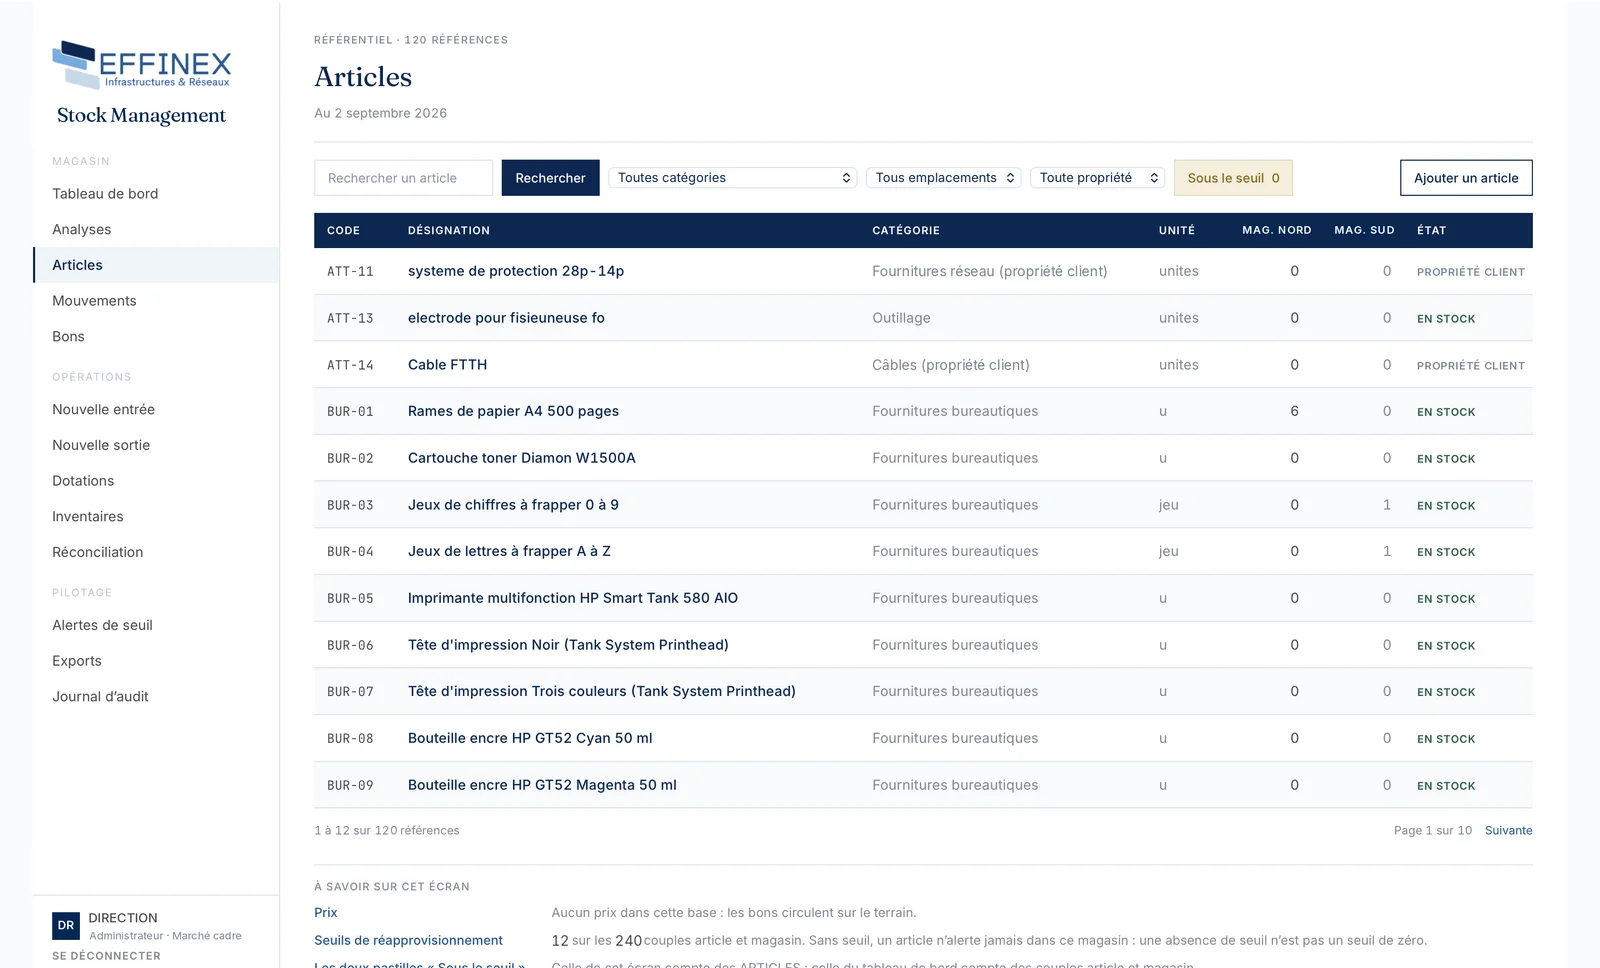Click Ajouter un article button
The height and width of the screenshot is (968, 1600).
[x=1466, y=178]
